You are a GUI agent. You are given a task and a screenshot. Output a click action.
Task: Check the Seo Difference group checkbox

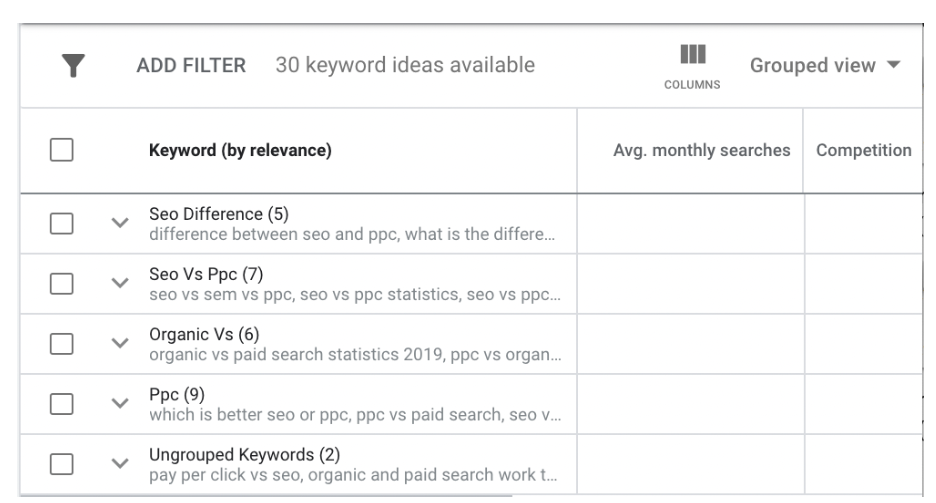[x=63, y=223]
